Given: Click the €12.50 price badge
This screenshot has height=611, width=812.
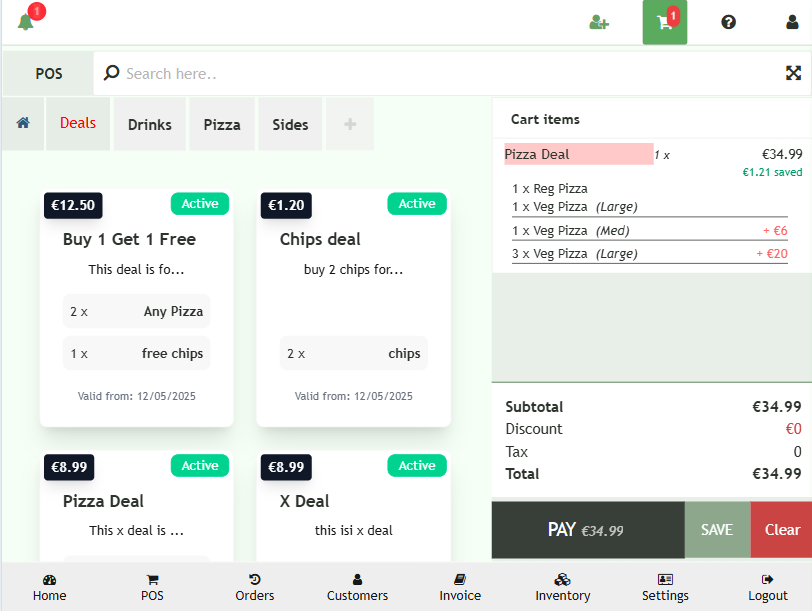Looking at the screenshot, I should pos(73,205).
